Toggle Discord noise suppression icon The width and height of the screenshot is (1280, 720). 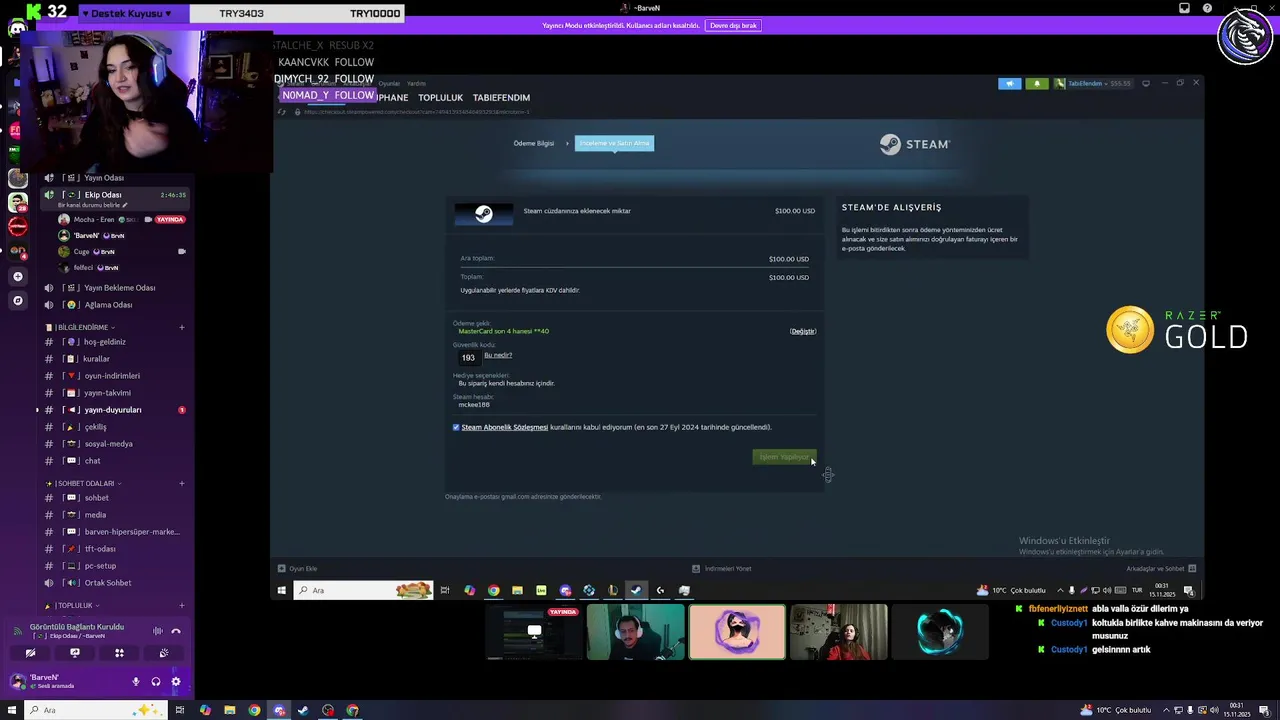pyautogui.click(x=157, y=631)
